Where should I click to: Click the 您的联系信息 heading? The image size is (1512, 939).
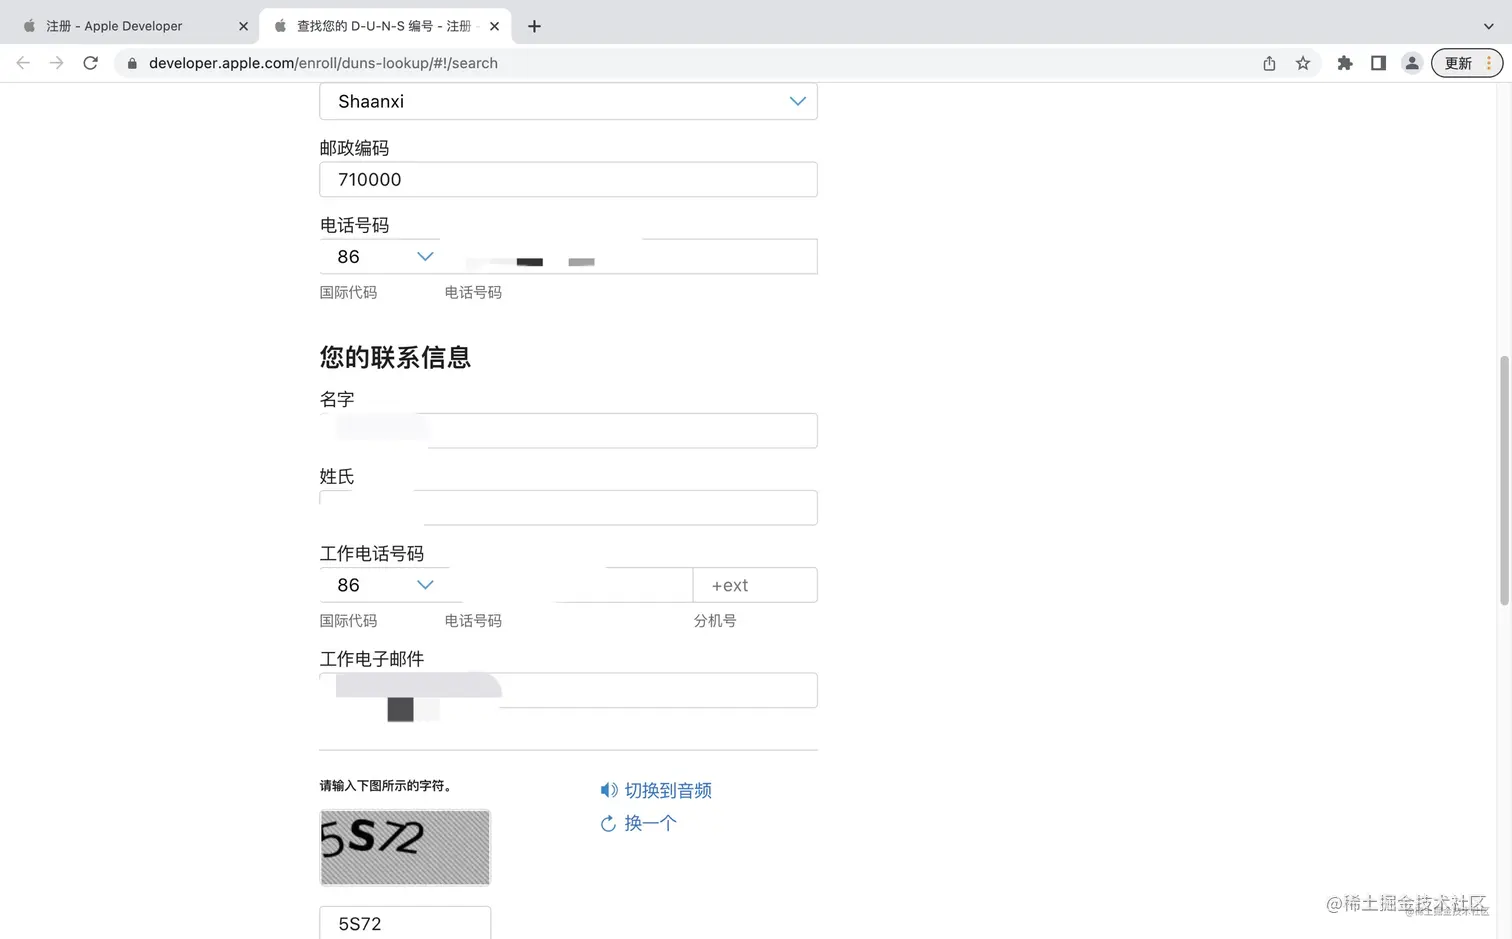tap(395, 357)
